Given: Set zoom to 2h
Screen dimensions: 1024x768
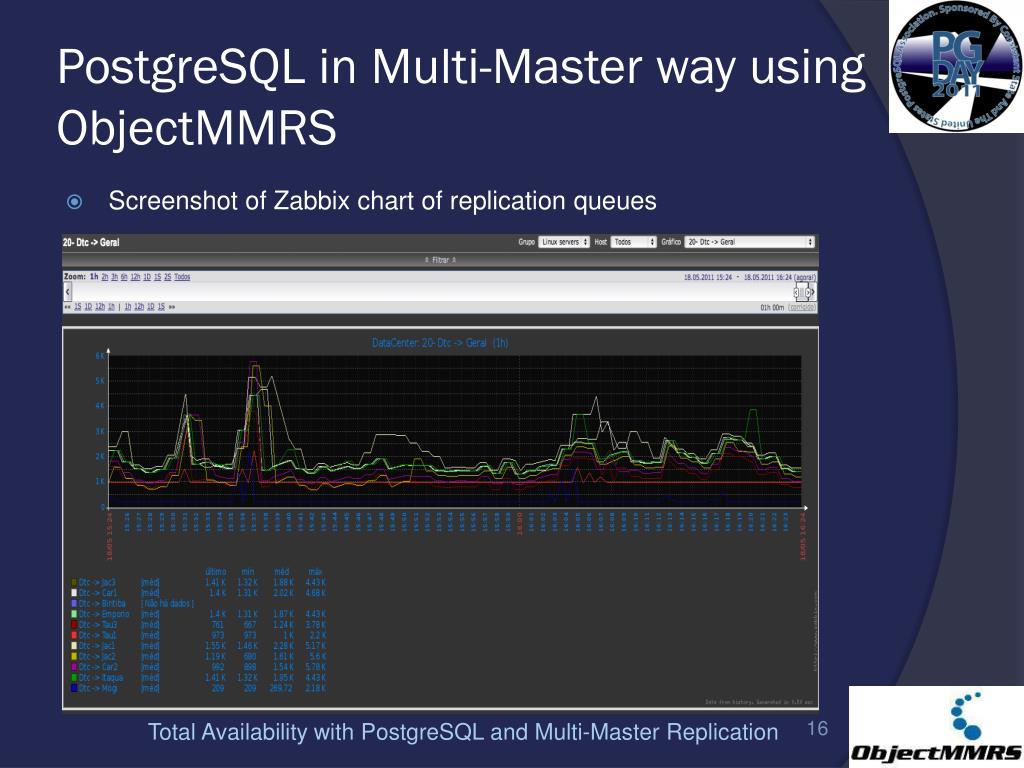Looking at the screenshot, I should [x=105, y=277].
